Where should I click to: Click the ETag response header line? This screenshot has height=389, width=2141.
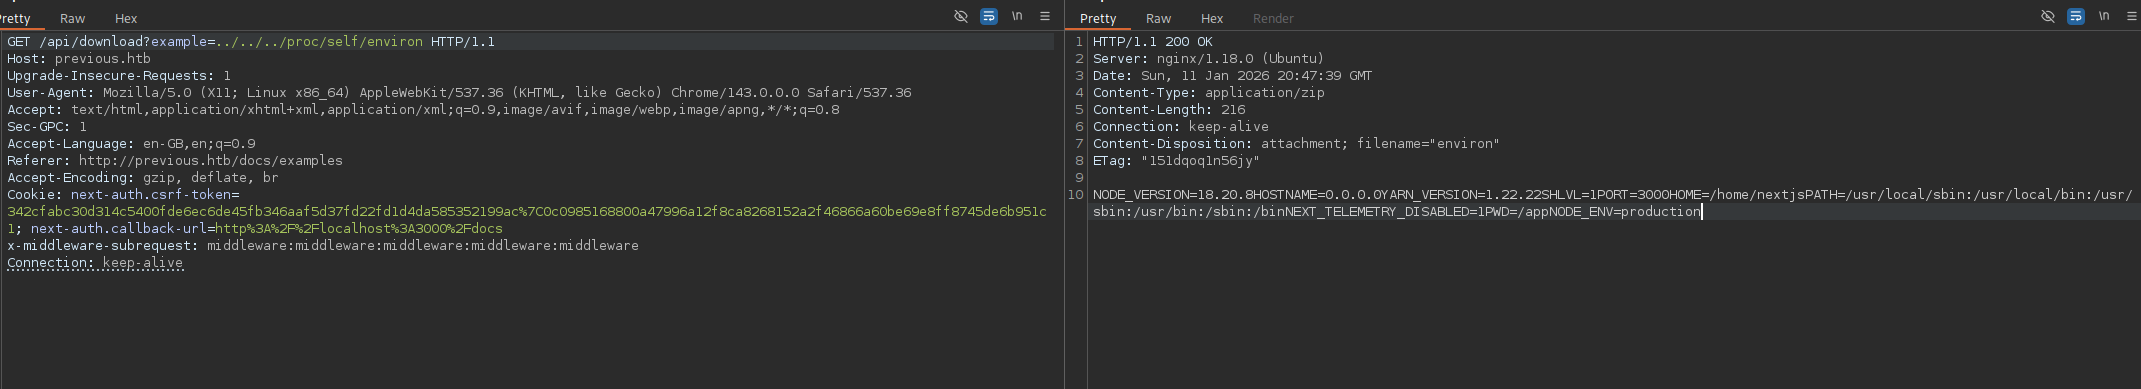tap(1176, 161)
